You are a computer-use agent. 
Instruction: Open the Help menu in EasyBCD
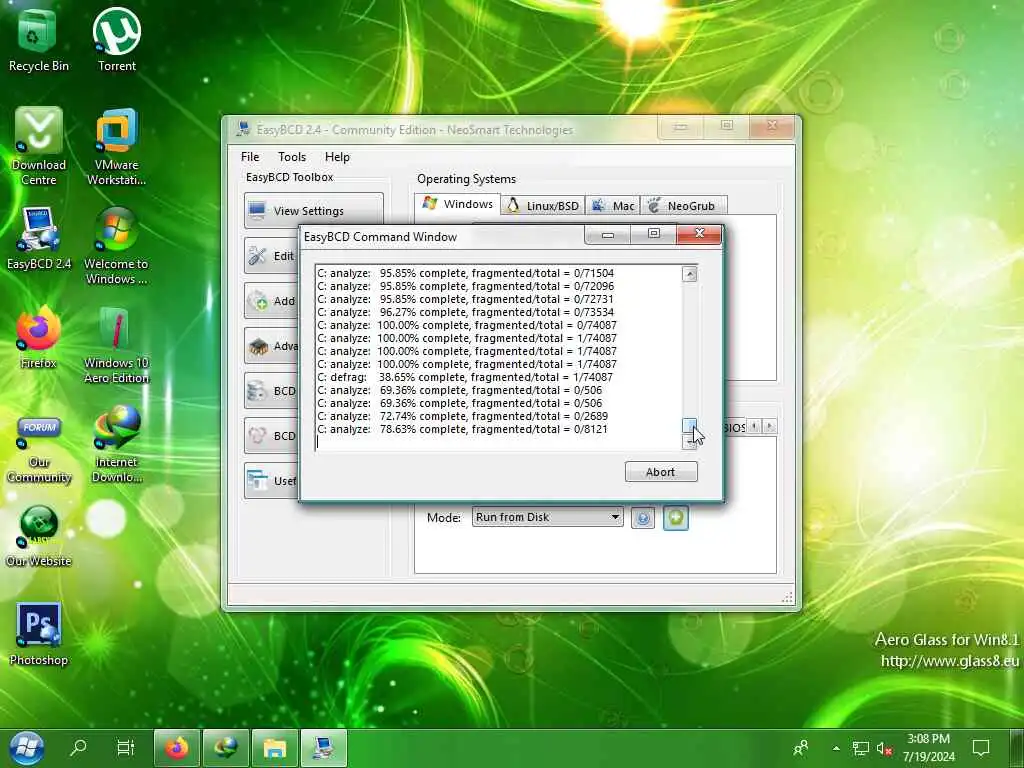point(337,157)
